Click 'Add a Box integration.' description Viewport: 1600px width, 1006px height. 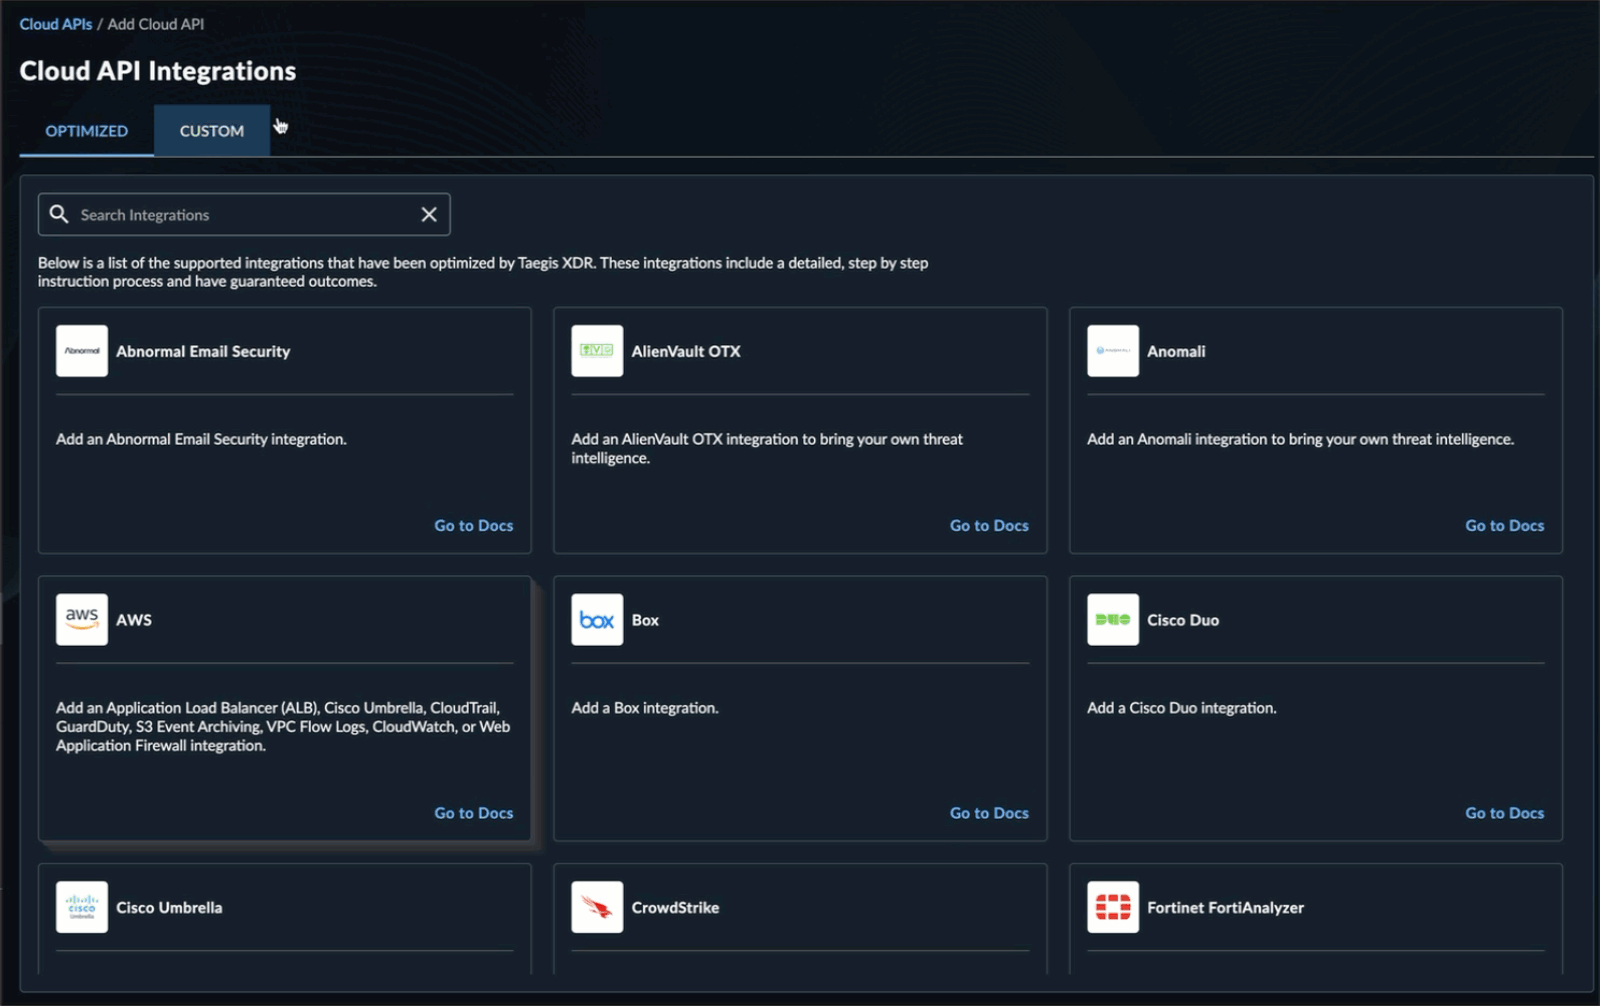(645, 708)
